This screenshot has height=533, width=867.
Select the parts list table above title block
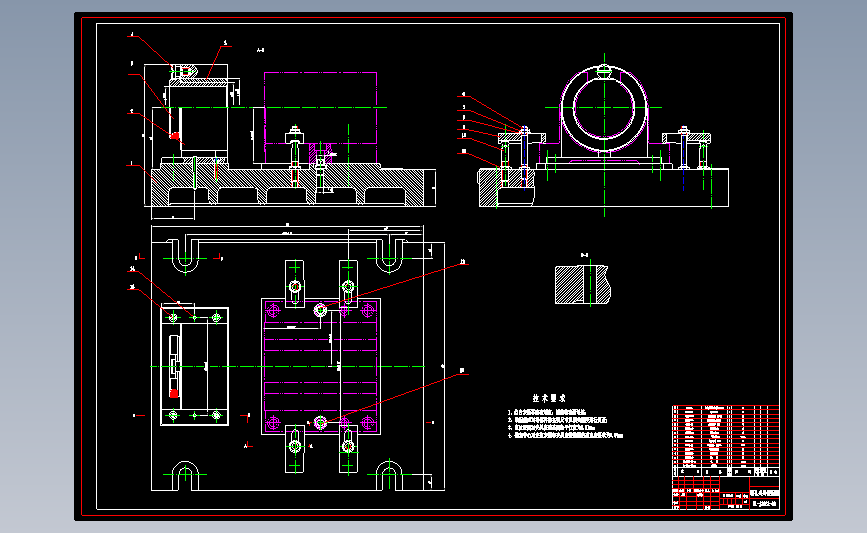click(725, 441)
